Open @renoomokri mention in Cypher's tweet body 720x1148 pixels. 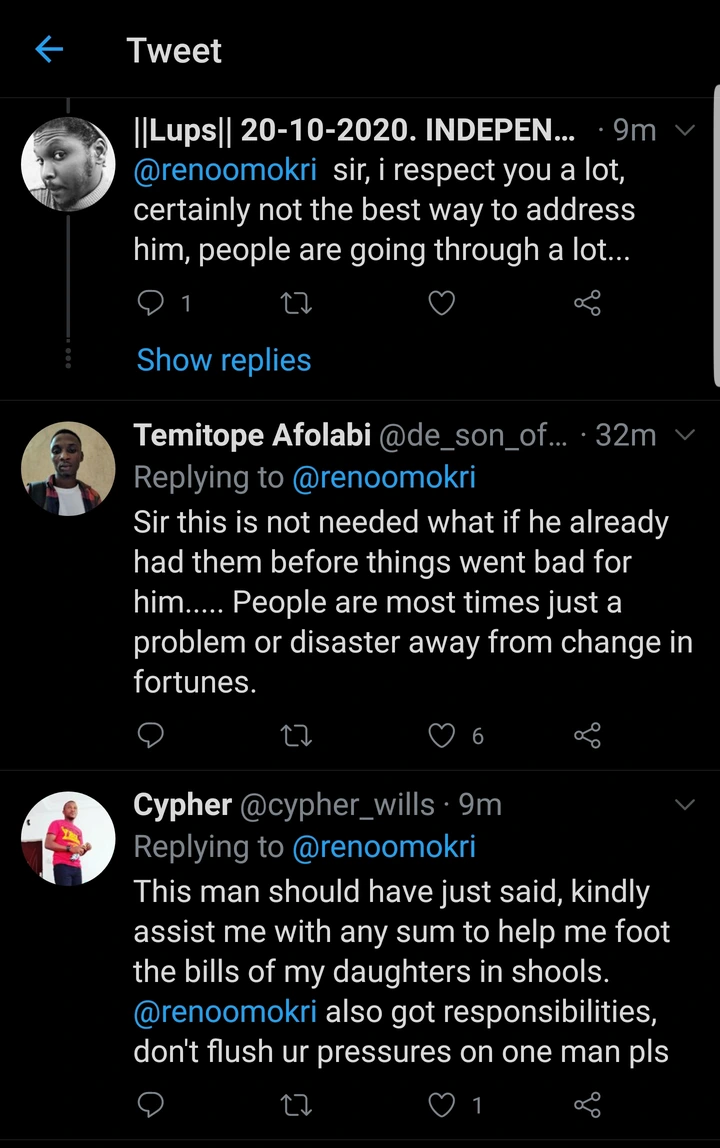point(225,1011)
